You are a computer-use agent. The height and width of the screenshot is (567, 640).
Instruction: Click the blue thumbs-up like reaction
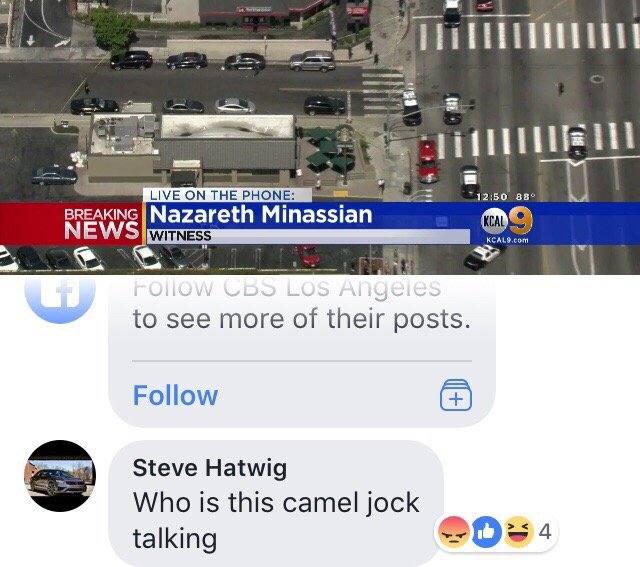tap(487, 531)
